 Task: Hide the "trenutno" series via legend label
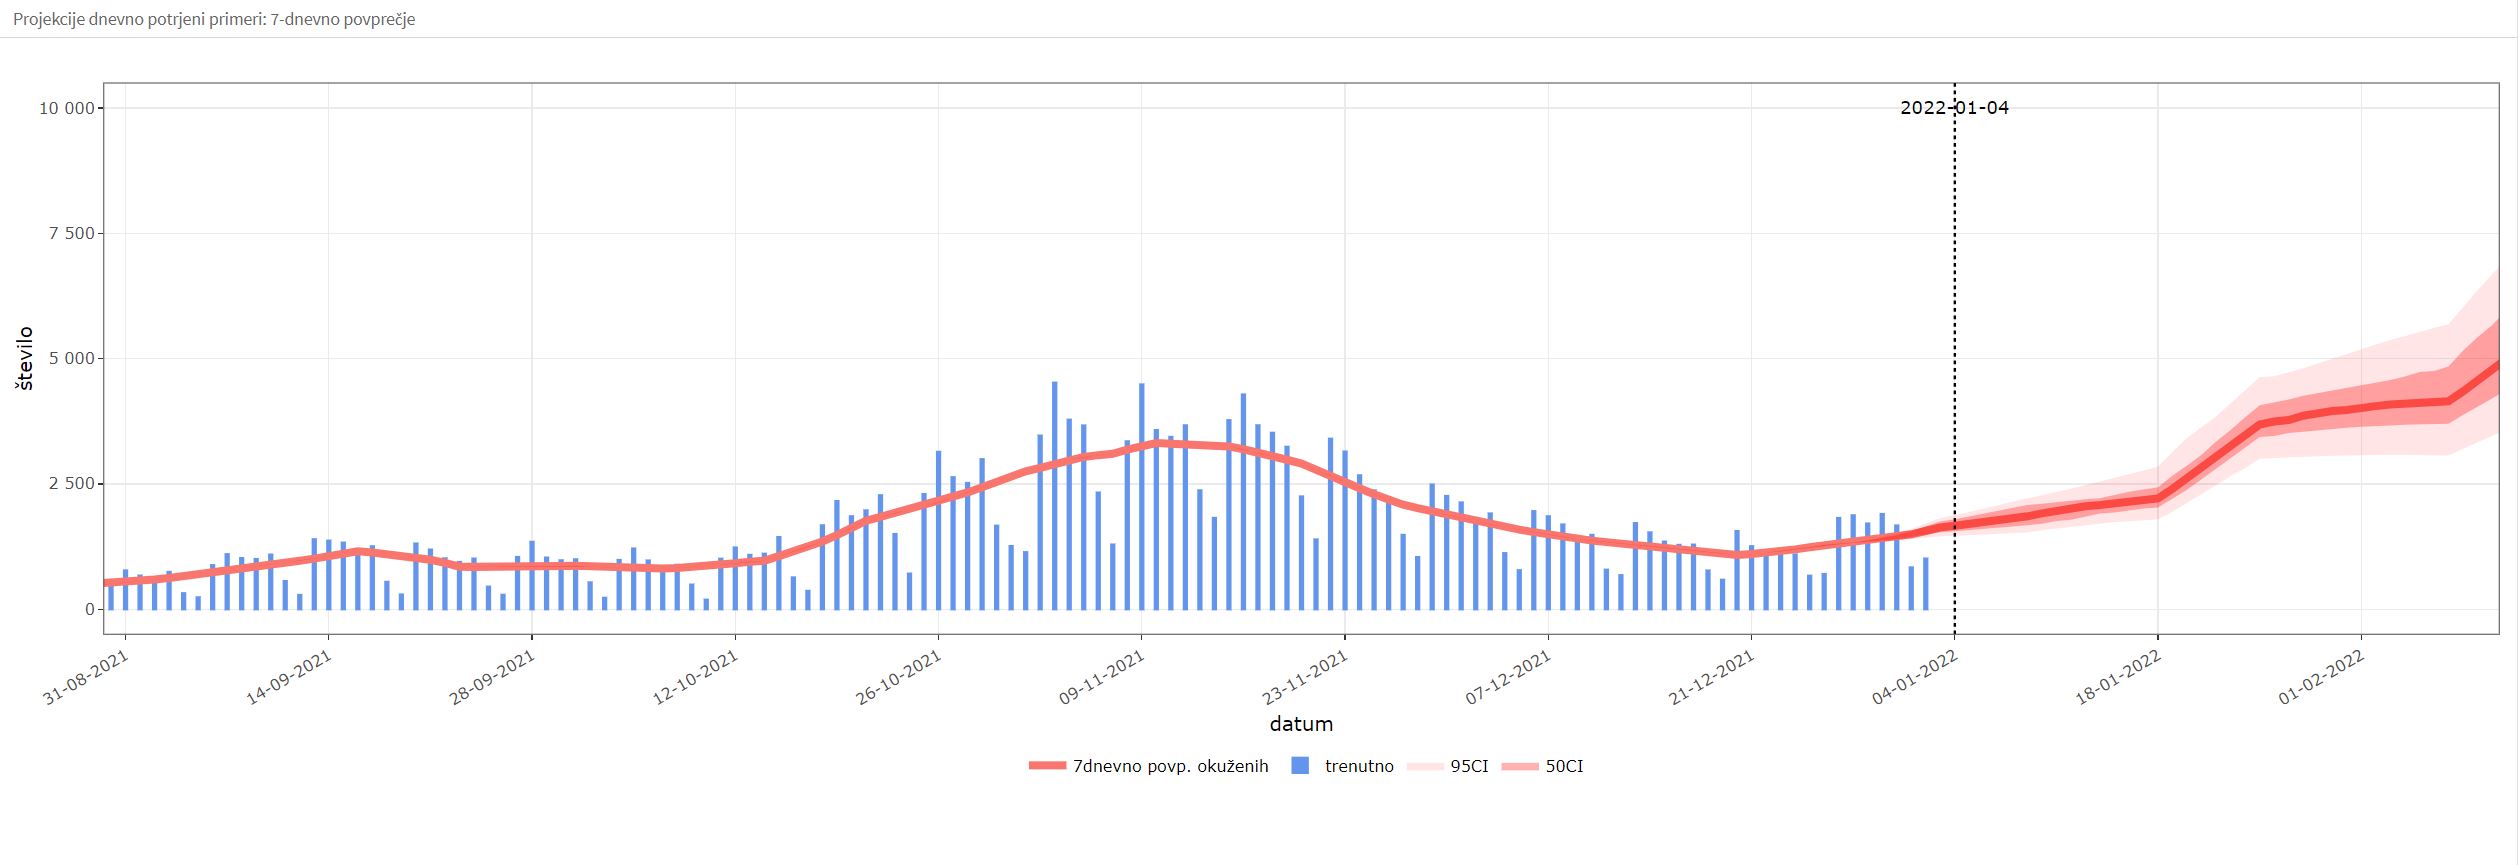1358,766
